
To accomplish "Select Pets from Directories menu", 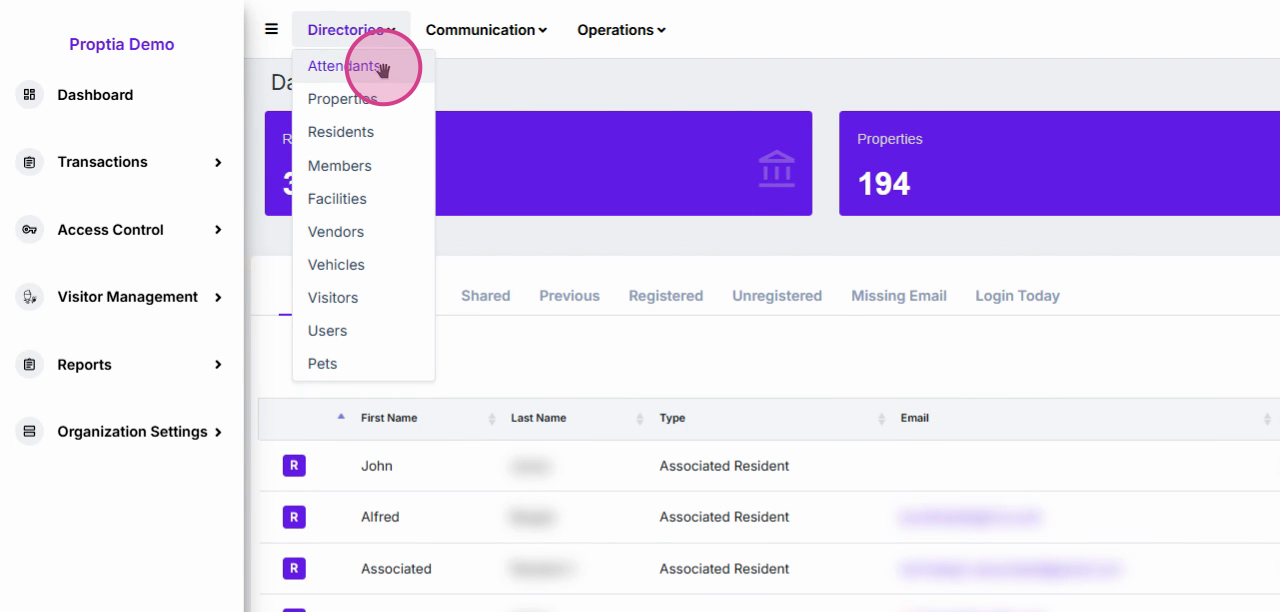I will 363,364.
